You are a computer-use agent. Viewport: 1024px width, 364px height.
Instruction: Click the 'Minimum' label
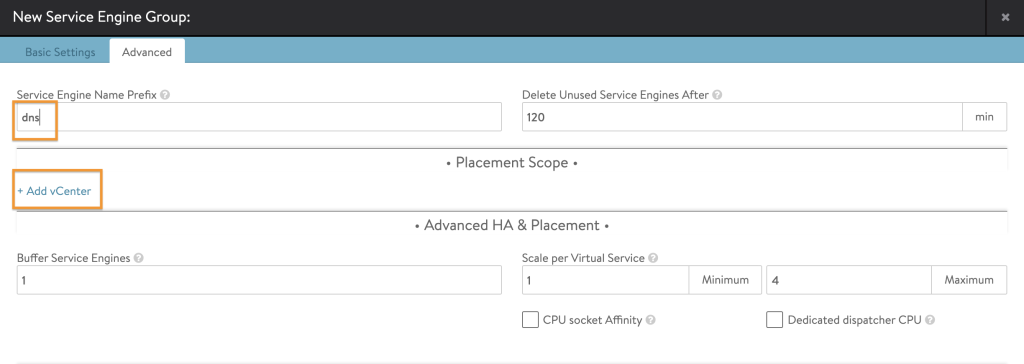(725, 280)
